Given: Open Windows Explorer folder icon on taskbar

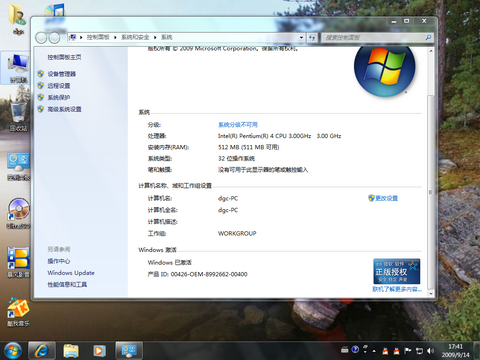Looking at the screenshot, I should 71,351.
